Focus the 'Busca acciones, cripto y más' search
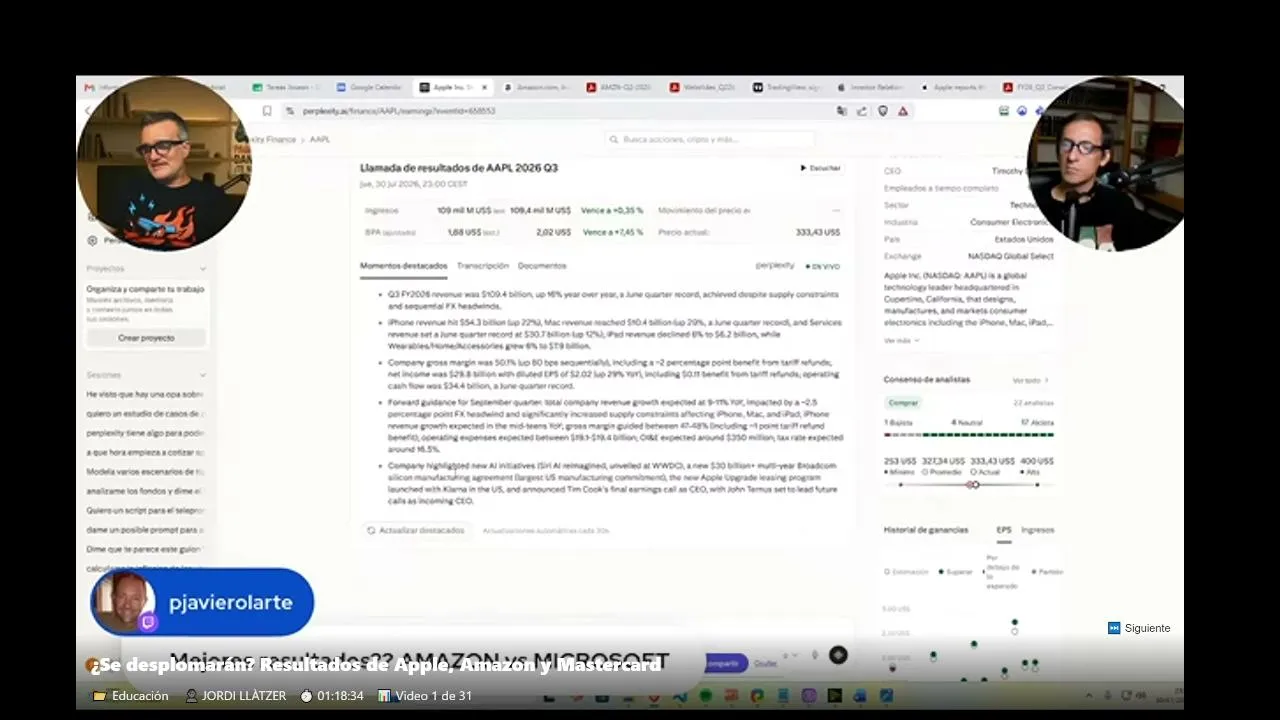Screen dimensions: 1280x720 click(x=710, y=140)
